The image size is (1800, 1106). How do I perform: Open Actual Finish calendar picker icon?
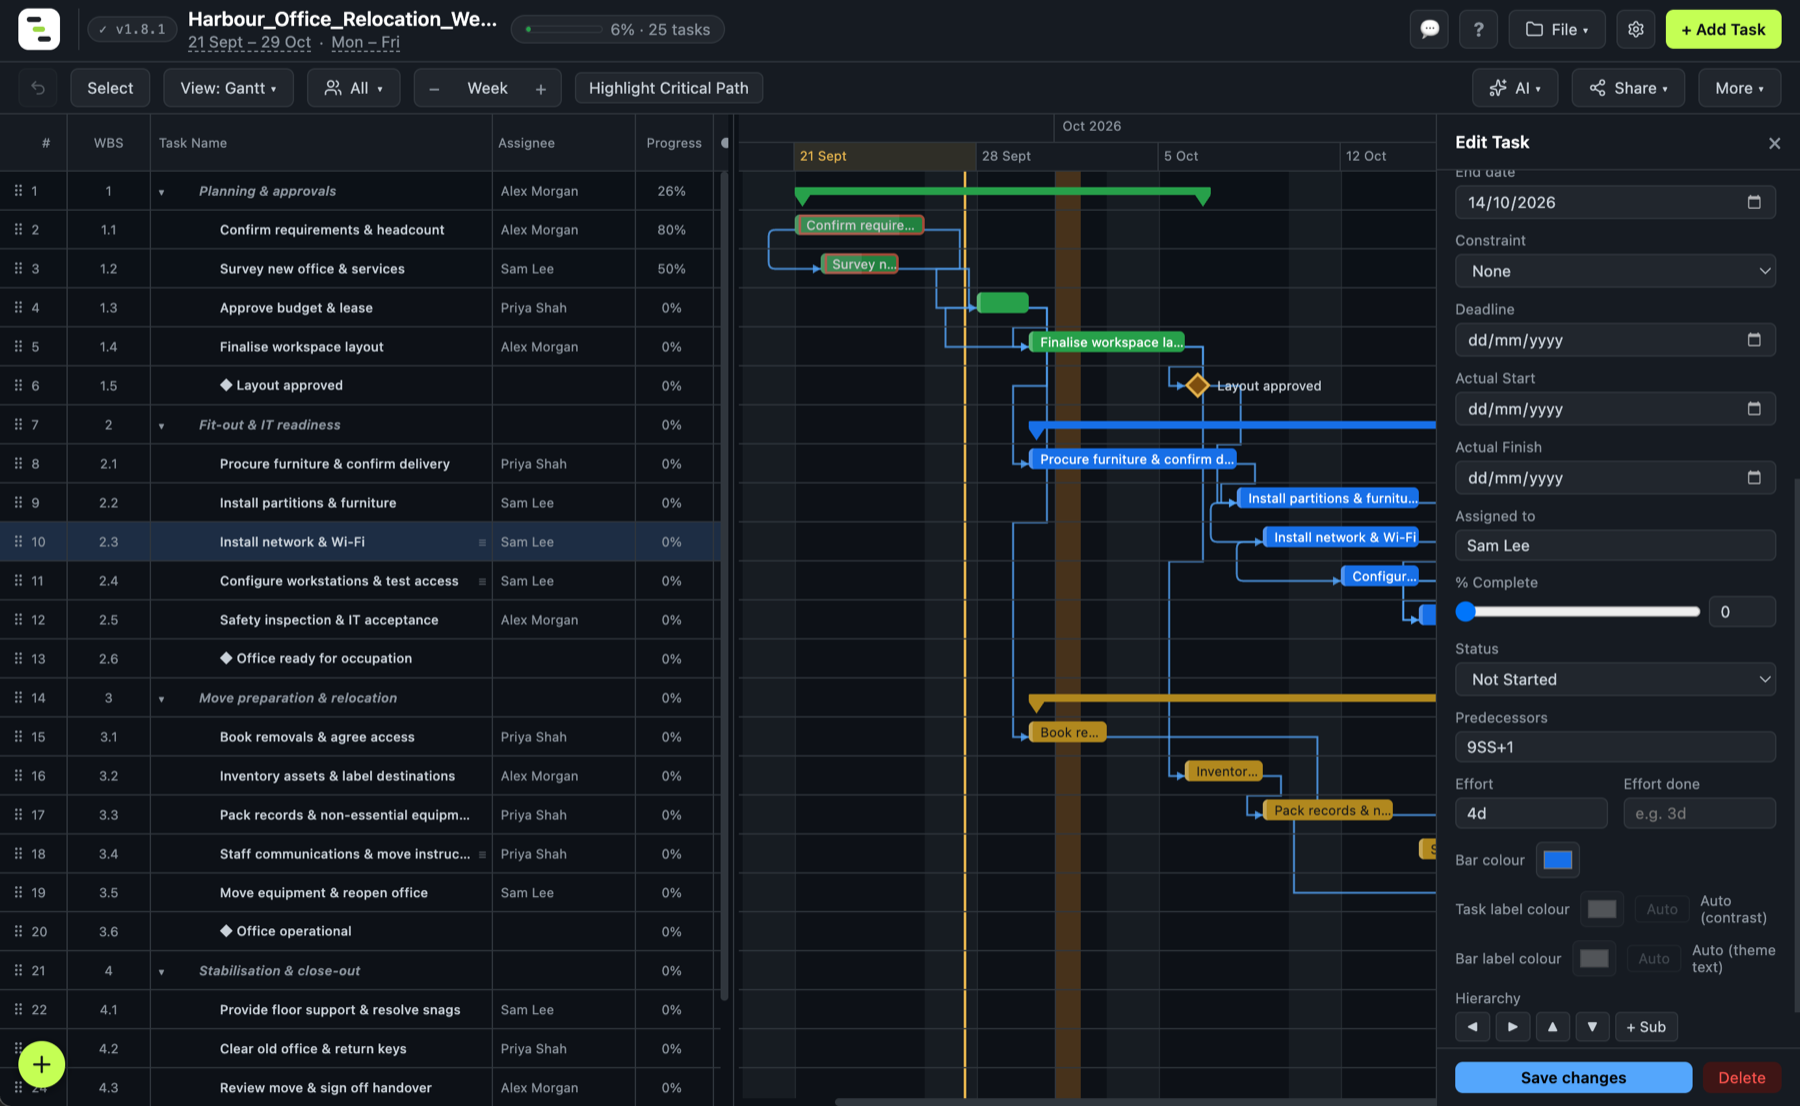point(1754,478)
